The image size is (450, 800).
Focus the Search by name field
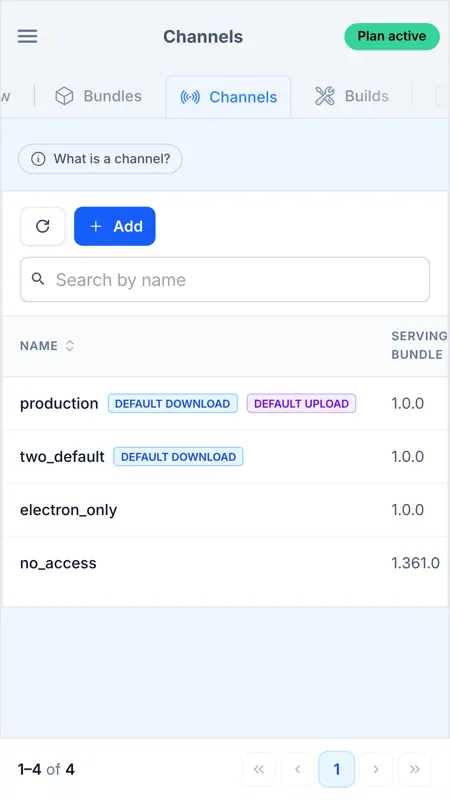(x=225, y=280)
